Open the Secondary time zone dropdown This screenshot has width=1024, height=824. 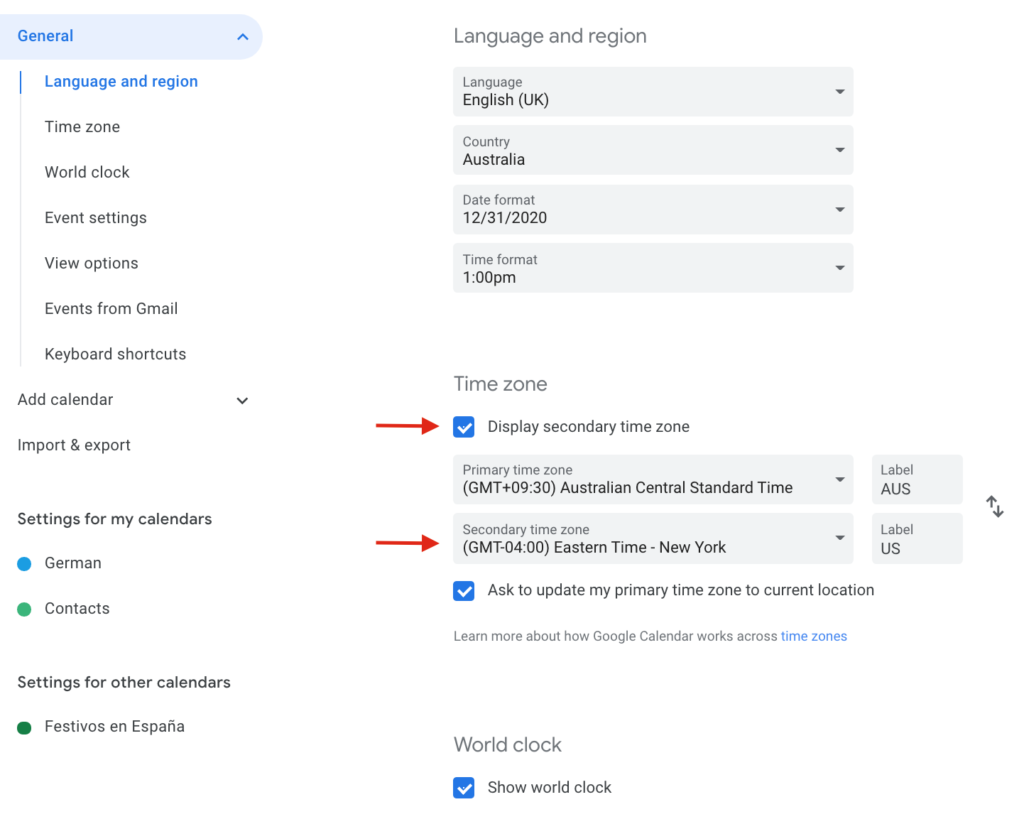(653, 539)
